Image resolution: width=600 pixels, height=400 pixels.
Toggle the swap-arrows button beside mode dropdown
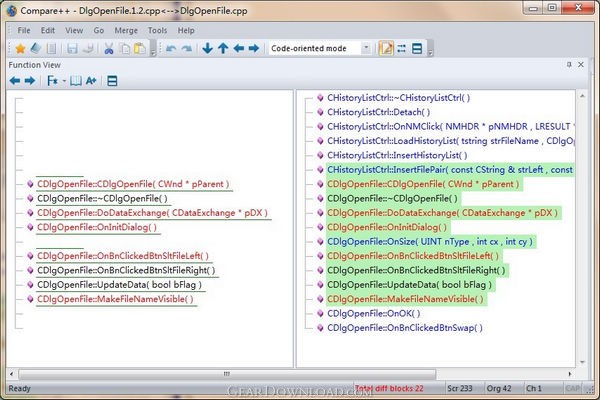pyautogui.click(x=401, y=48)
